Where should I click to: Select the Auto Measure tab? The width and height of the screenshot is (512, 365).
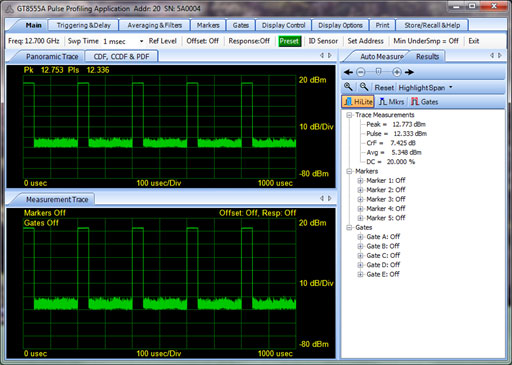pos(382,57)
